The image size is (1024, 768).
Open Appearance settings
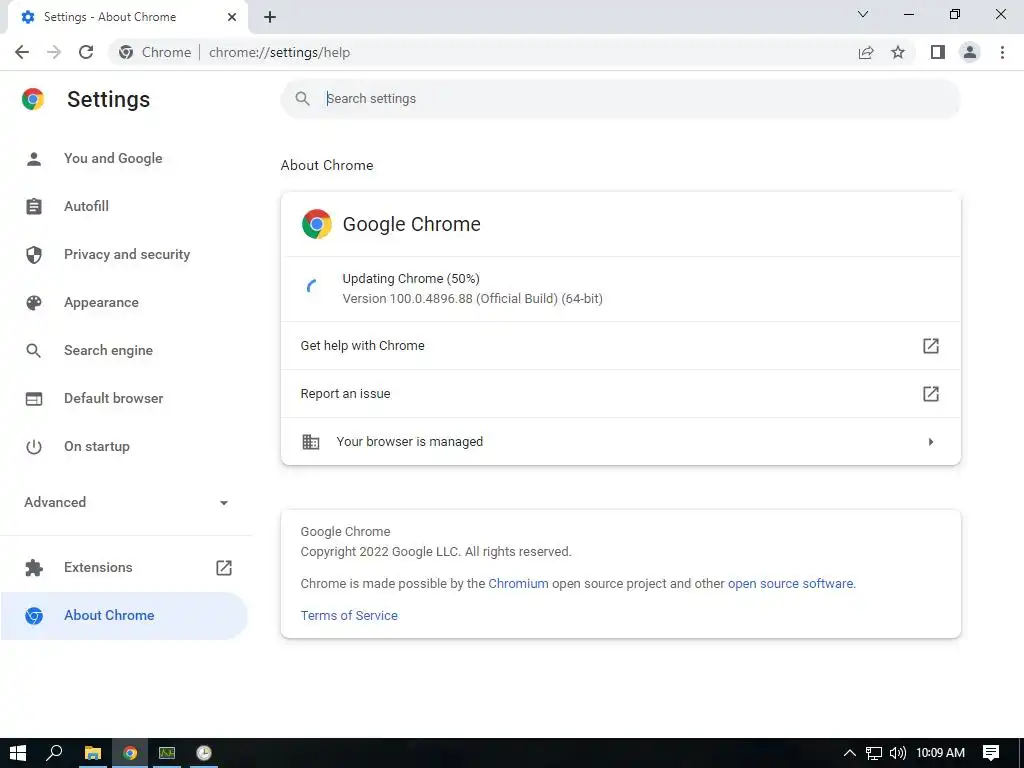pos(125,302)
